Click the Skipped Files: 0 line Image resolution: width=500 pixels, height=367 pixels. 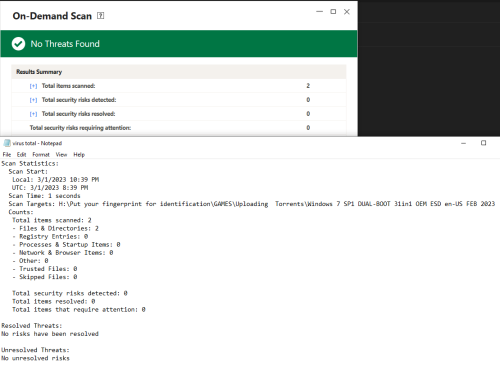tap(45, 277)
